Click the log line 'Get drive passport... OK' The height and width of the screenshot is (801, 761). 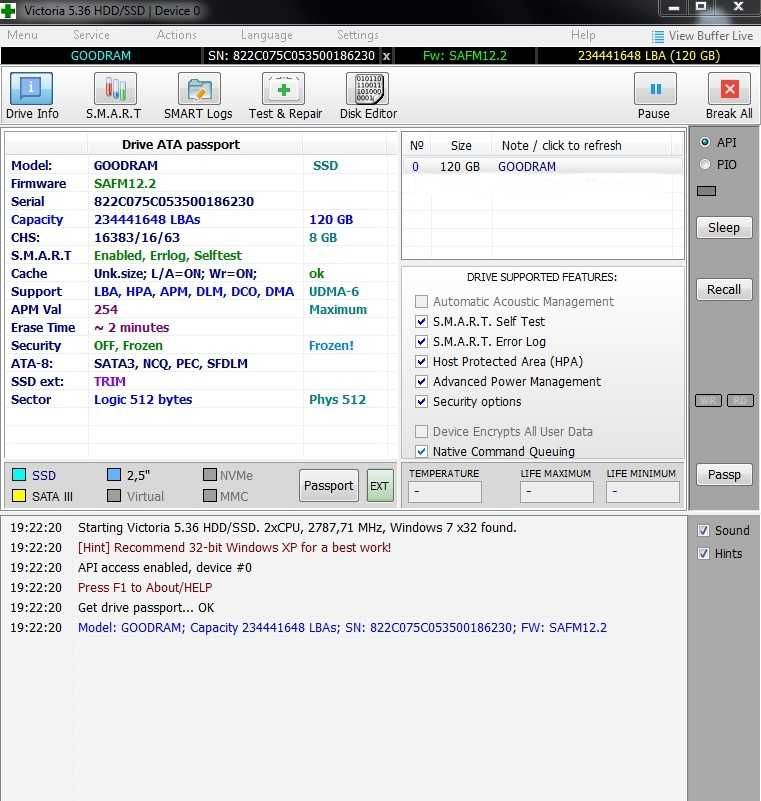[146, 608]
